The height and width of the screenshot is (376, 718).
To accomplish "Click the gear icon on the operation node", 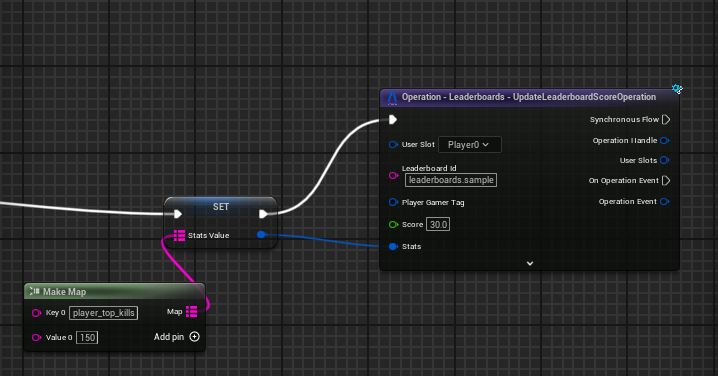I will [677, 89].
